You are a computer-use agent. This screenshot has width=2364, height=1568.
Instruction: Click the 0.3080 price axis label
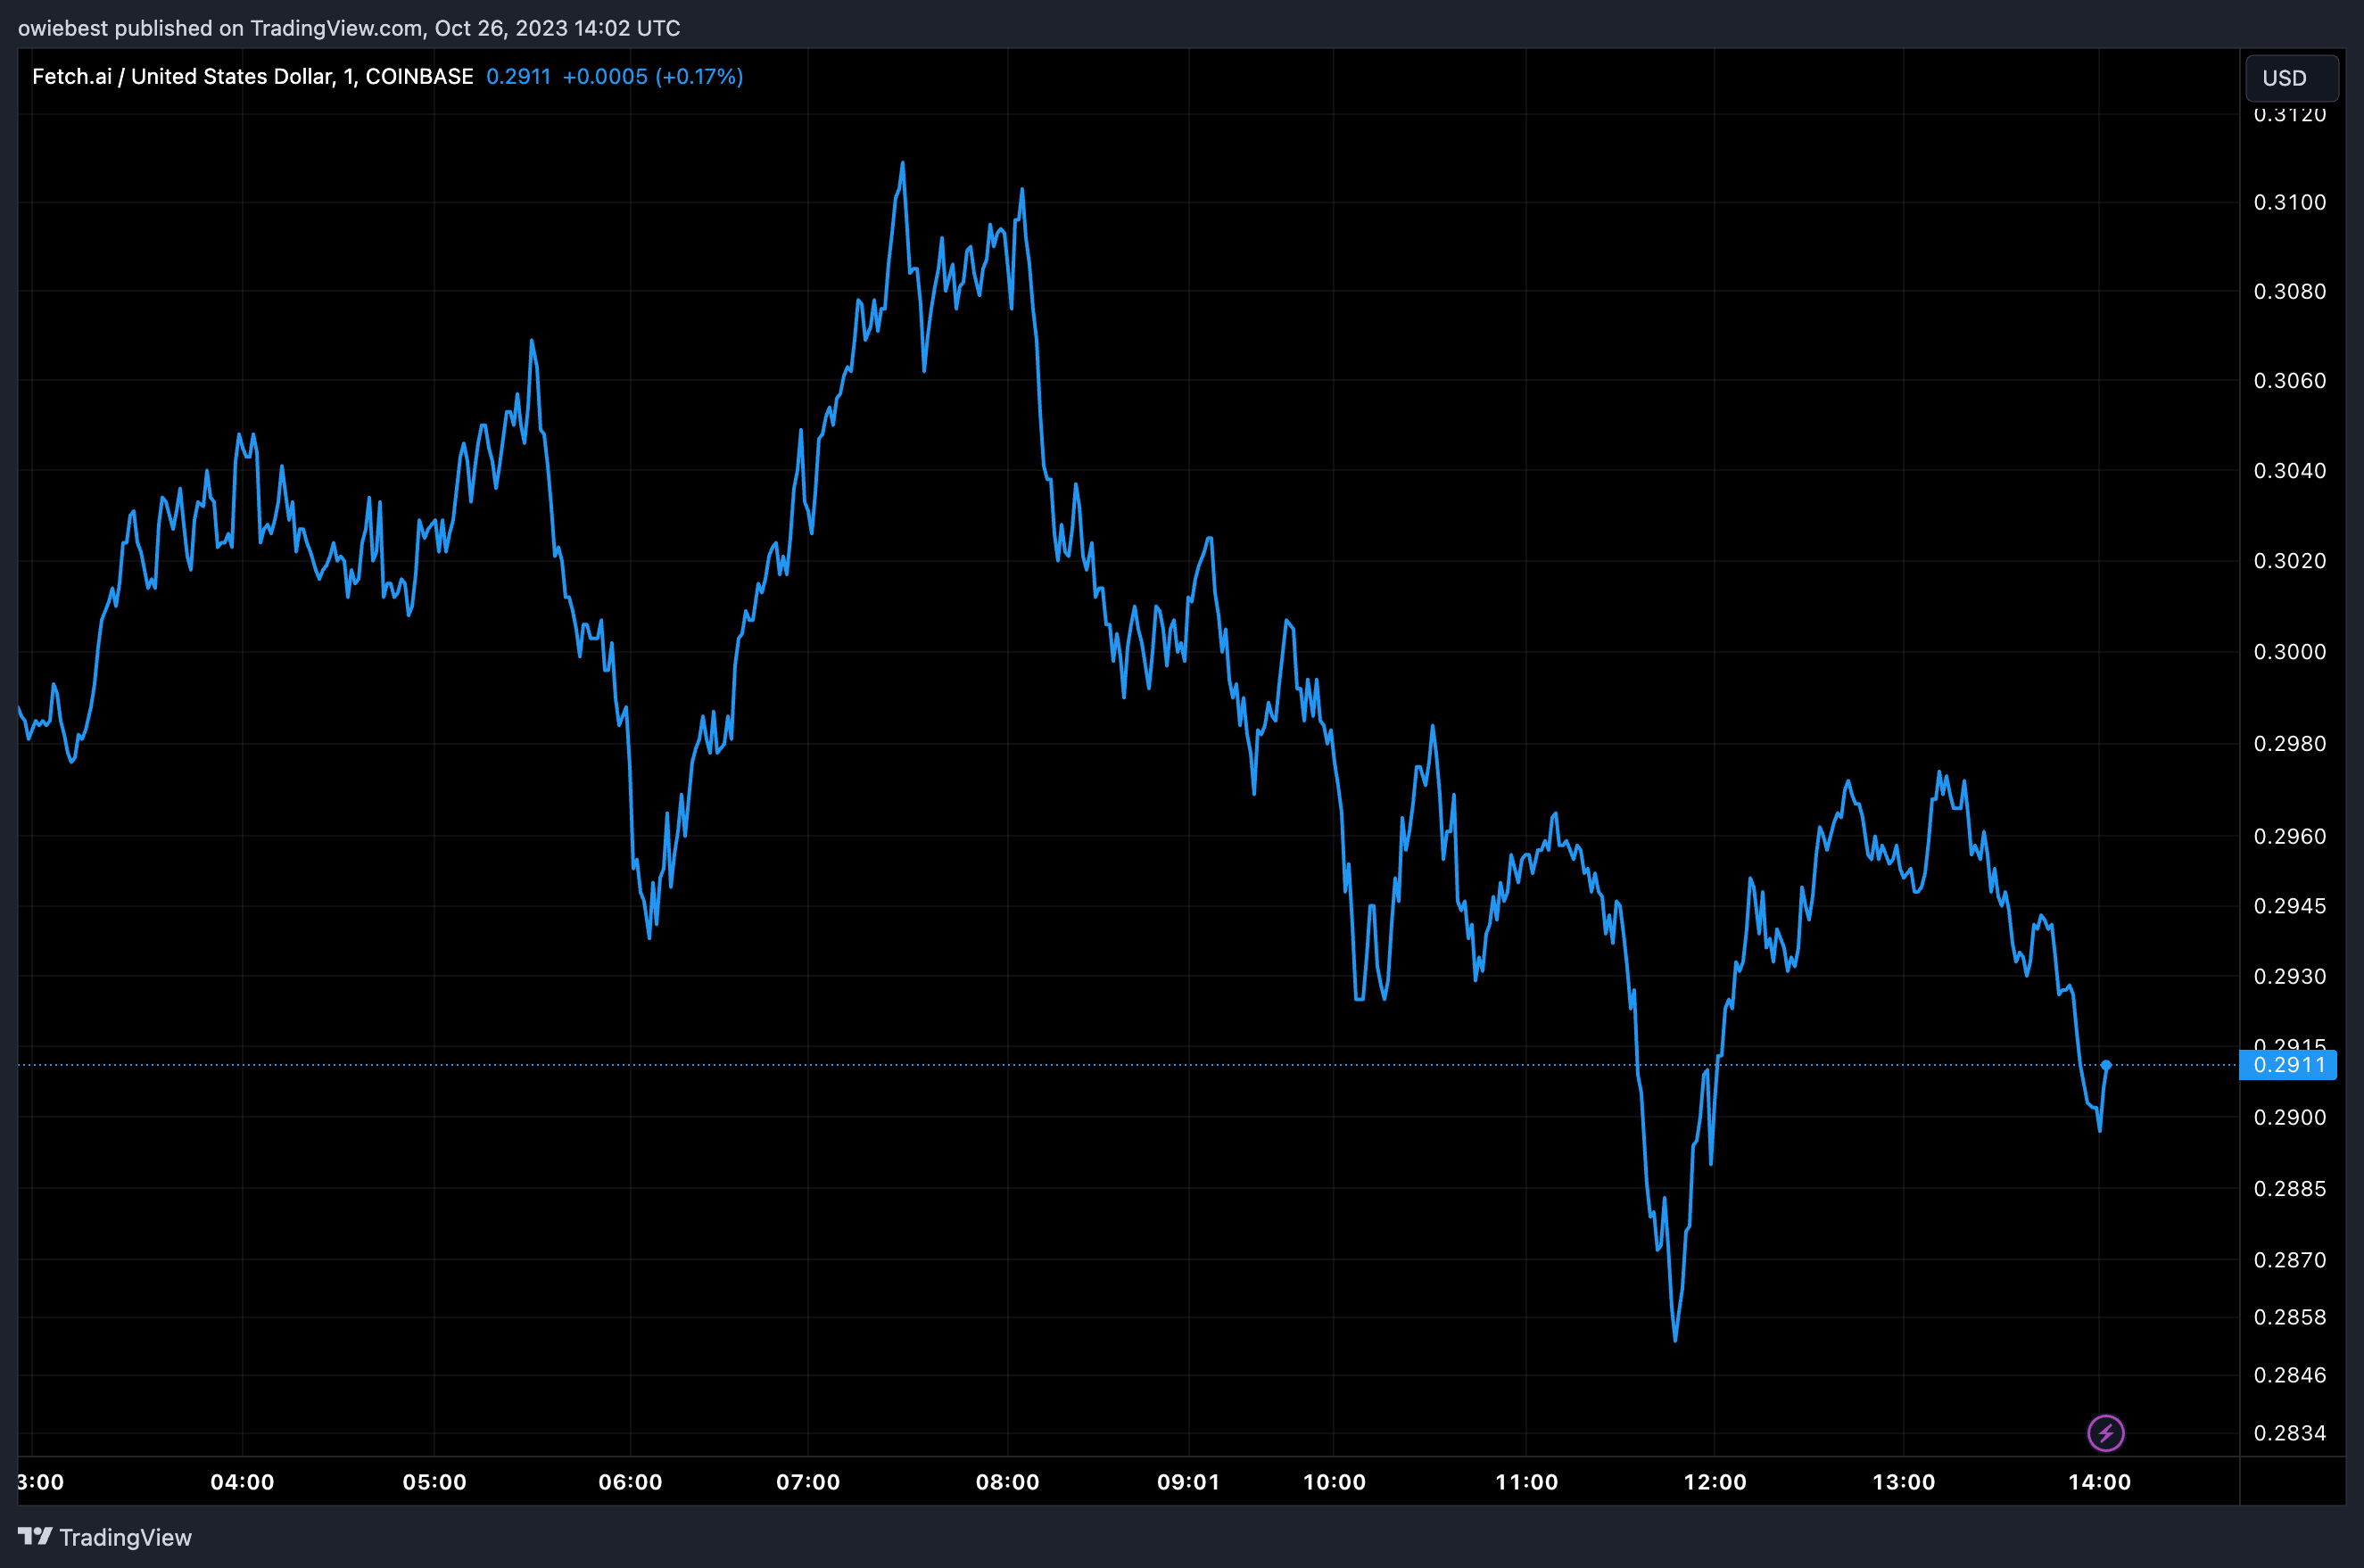click(2290, 291)
